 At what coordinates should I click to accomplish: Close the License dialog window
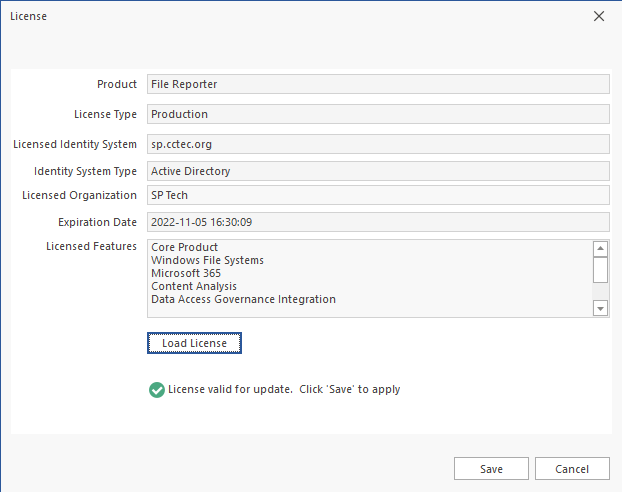(x=599, y=16)
